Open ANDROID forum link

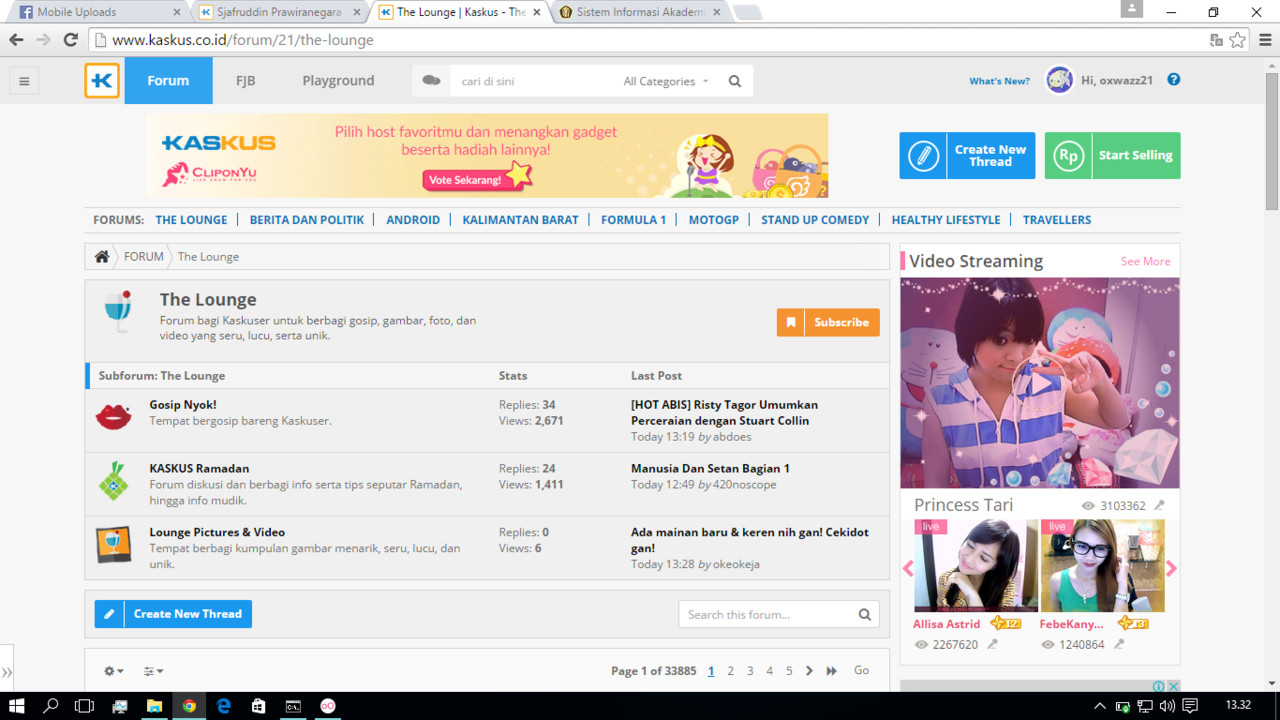click(413, 220)
